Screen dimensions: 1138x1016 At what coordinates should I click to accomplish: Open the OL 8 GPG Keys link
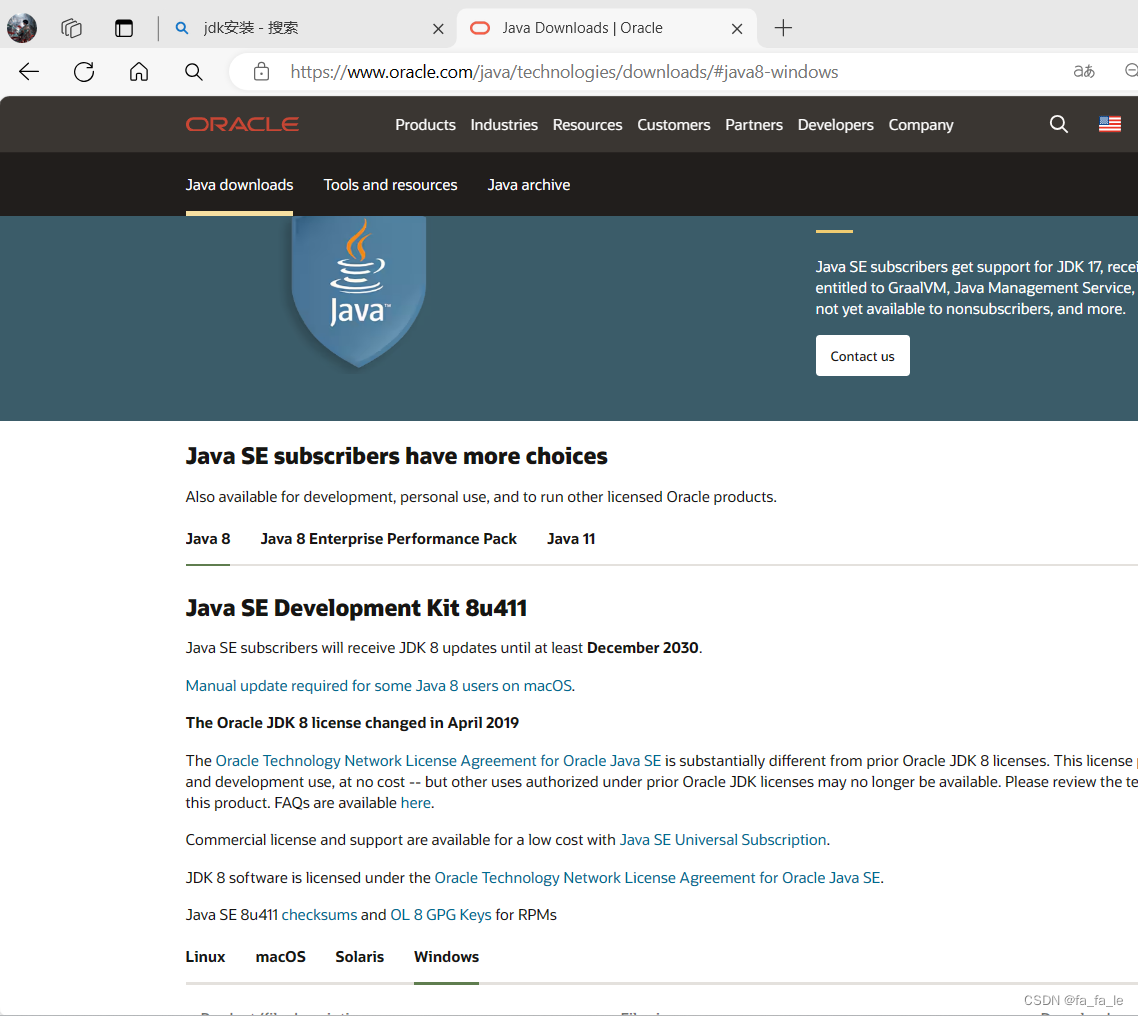pyautogui.click(x=441, y=914)
